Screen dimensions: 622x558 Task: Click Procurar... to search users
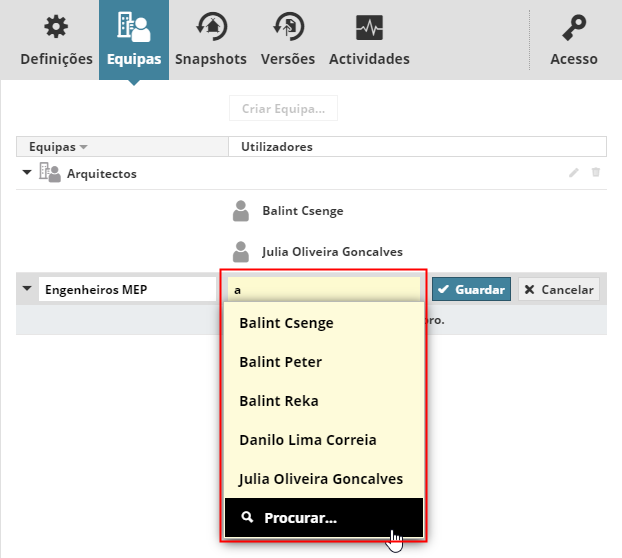[301, 518]
